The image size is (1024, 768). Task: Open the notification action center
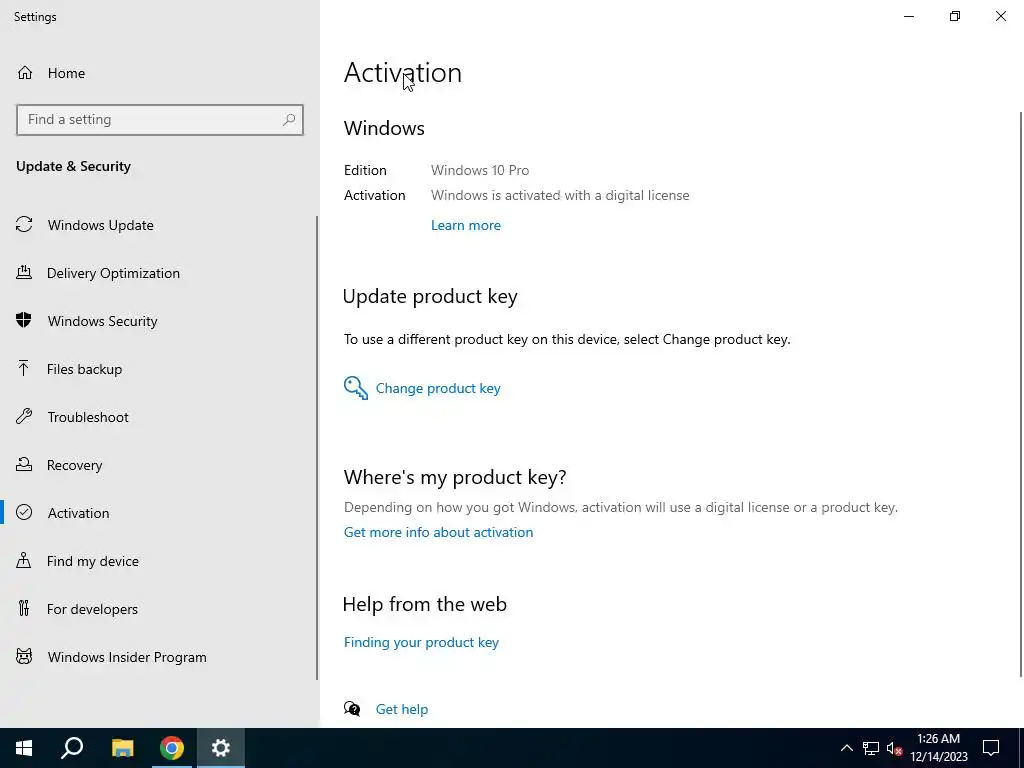click(x=991, y=748)
